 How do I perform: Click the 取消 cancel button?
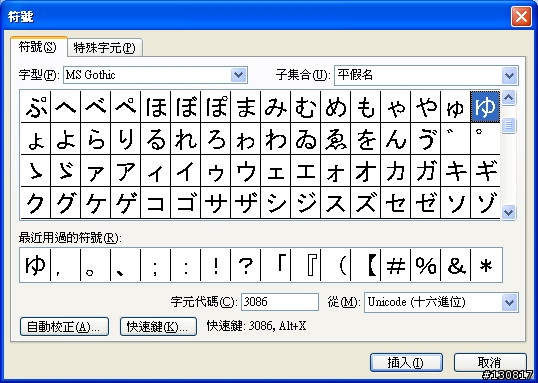[x=490, y=363]
